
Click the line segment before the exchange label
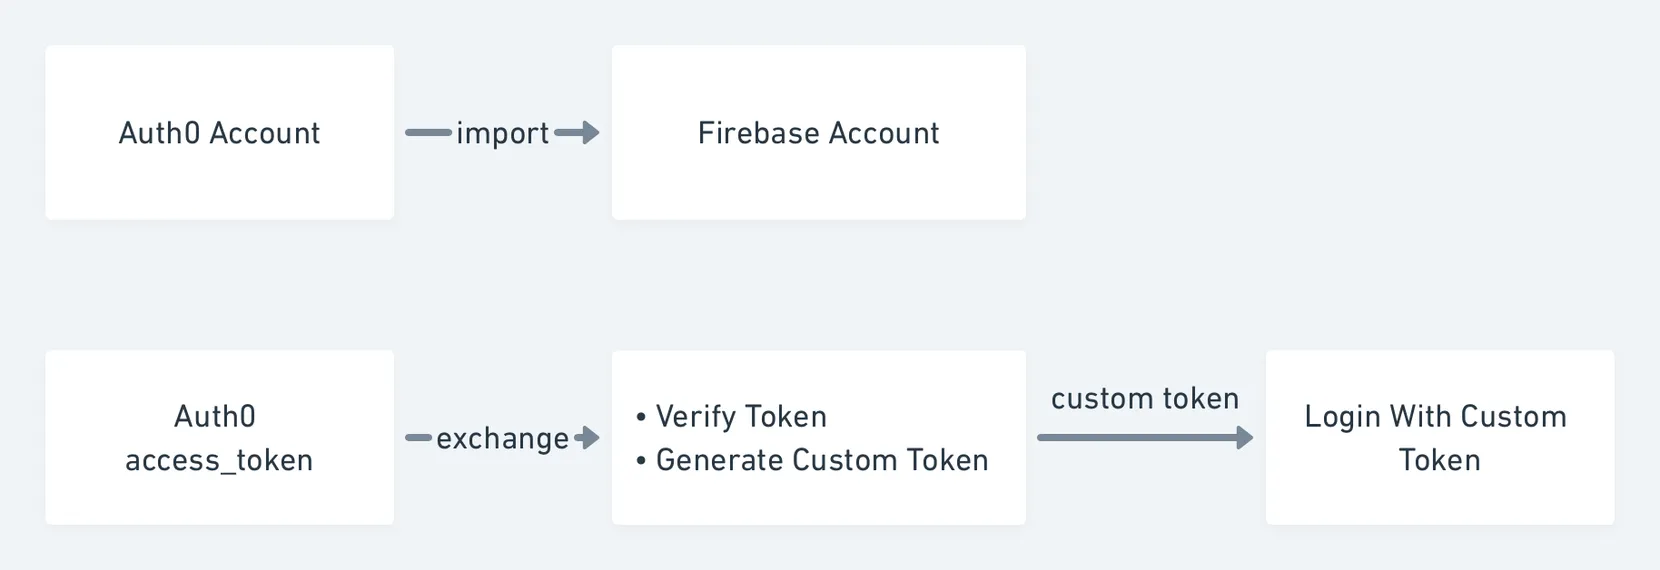tap(418, 437)
